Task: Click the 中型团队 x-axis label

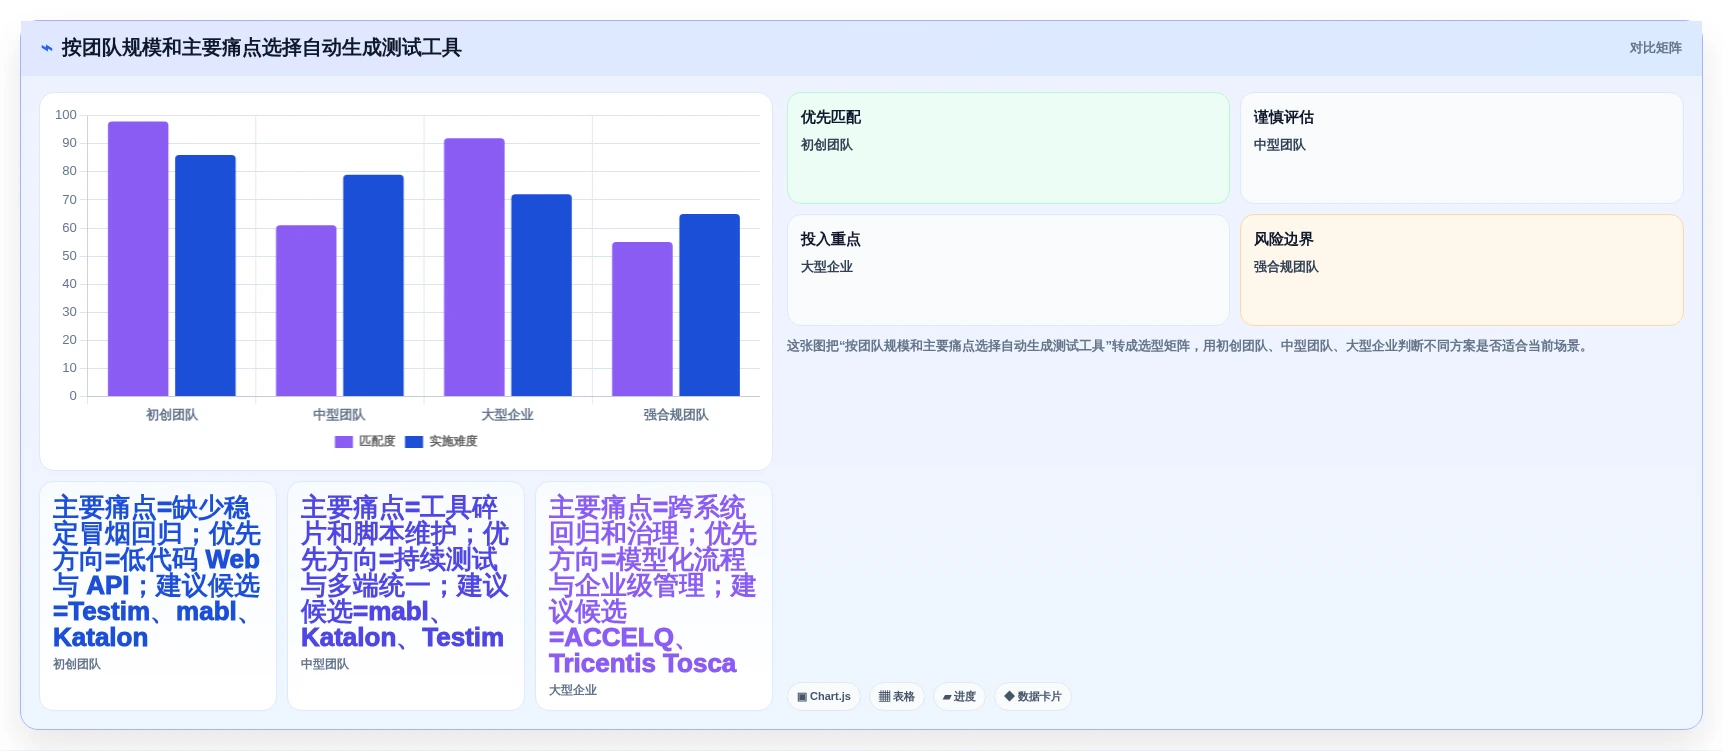Action: click(x=339, y=415)
